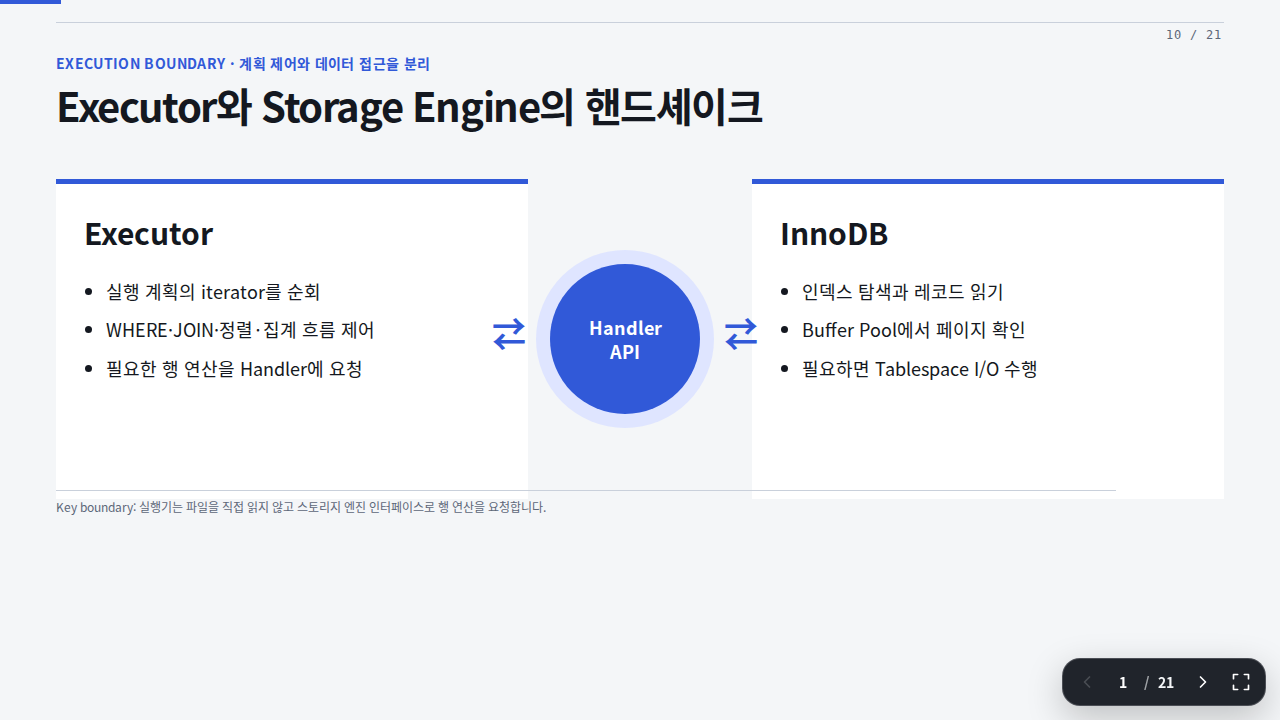Select the '필요한 행 연산을 Handler에 요청' bullet
1280x720 pixels.
pos(234,369)
